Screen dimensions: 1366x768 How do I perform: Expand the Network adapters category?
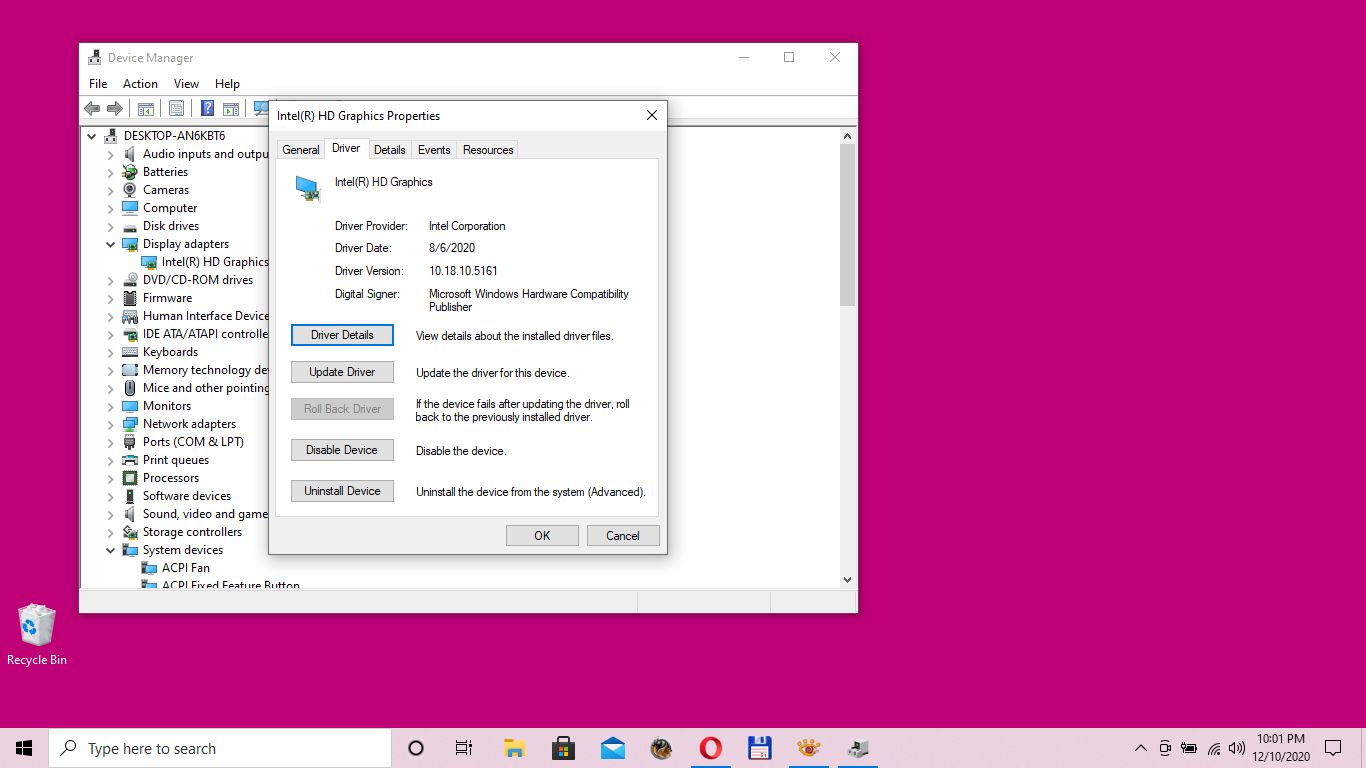click(111, 424)
